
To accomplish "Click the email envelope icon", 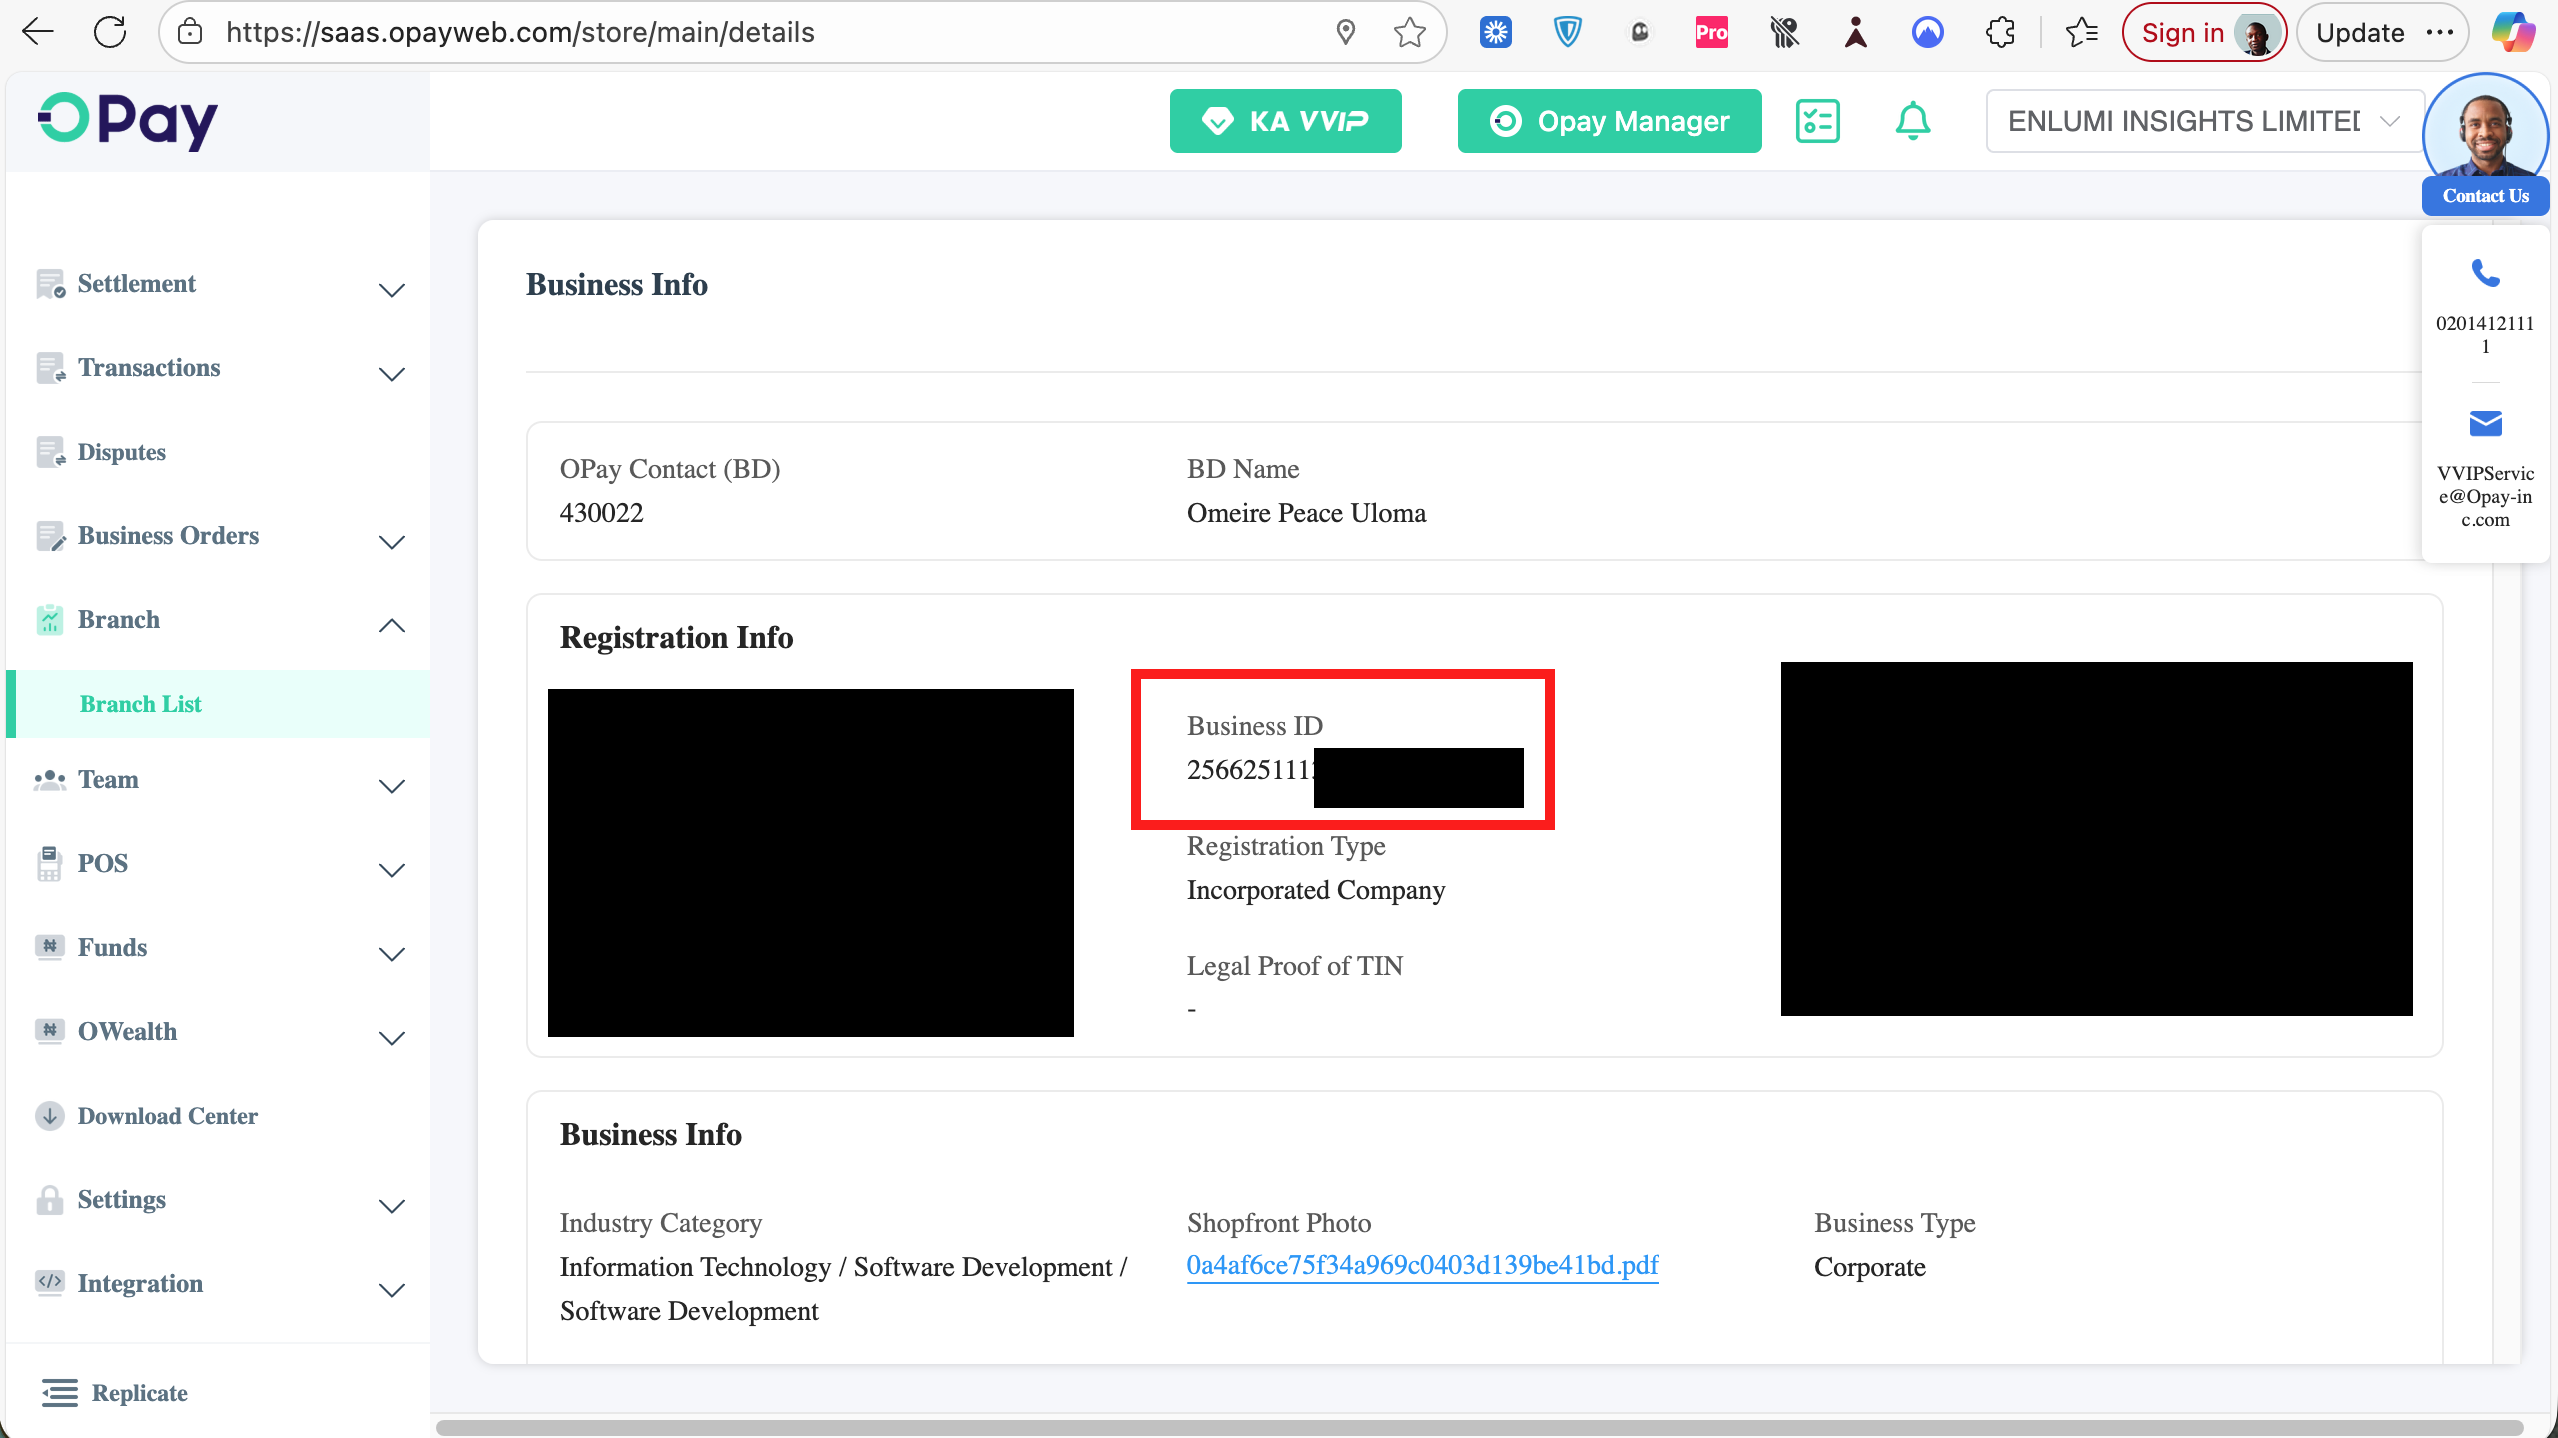I will 2485,423.
